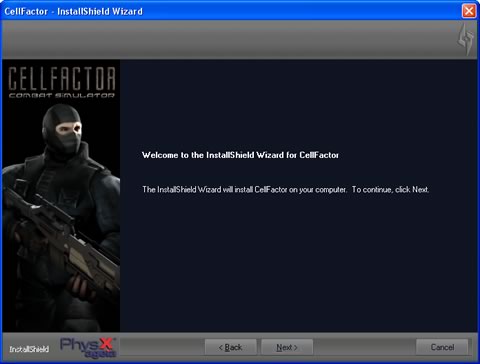Click the CellFactor Combat Simulator logo
The height and width of the screenshot is (364, 480).
[x=62, y=82]
